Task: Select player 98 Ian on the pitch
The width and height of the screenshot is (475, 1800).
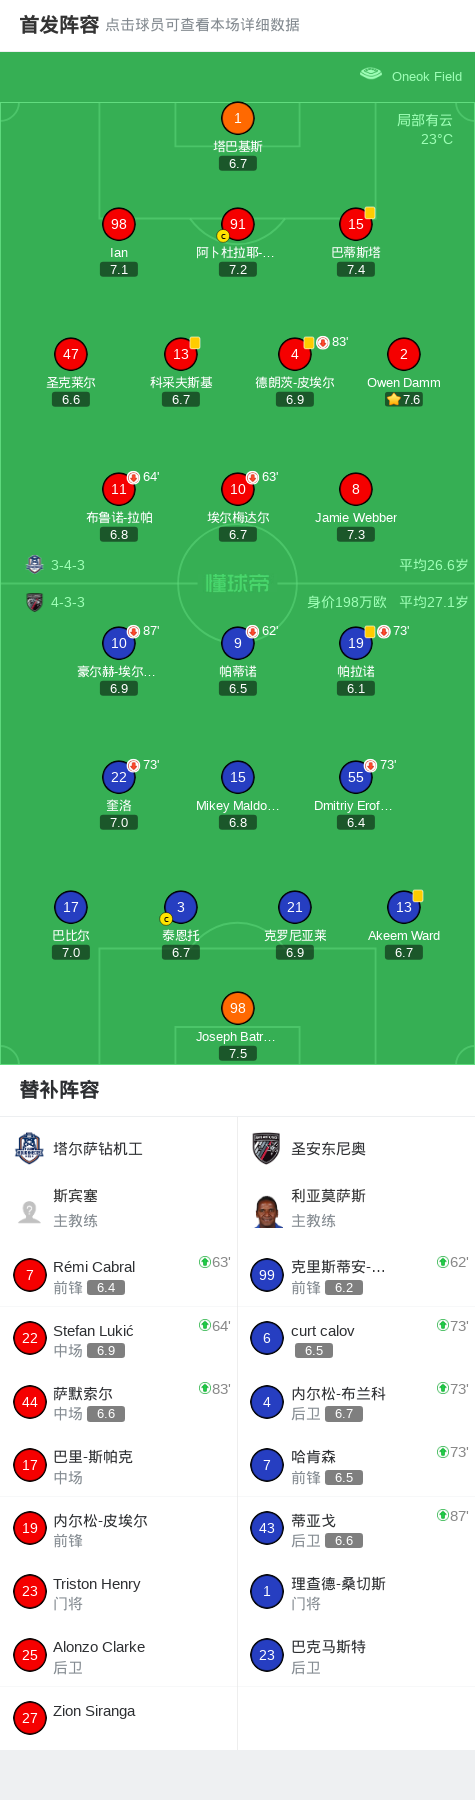Action: 119,224
